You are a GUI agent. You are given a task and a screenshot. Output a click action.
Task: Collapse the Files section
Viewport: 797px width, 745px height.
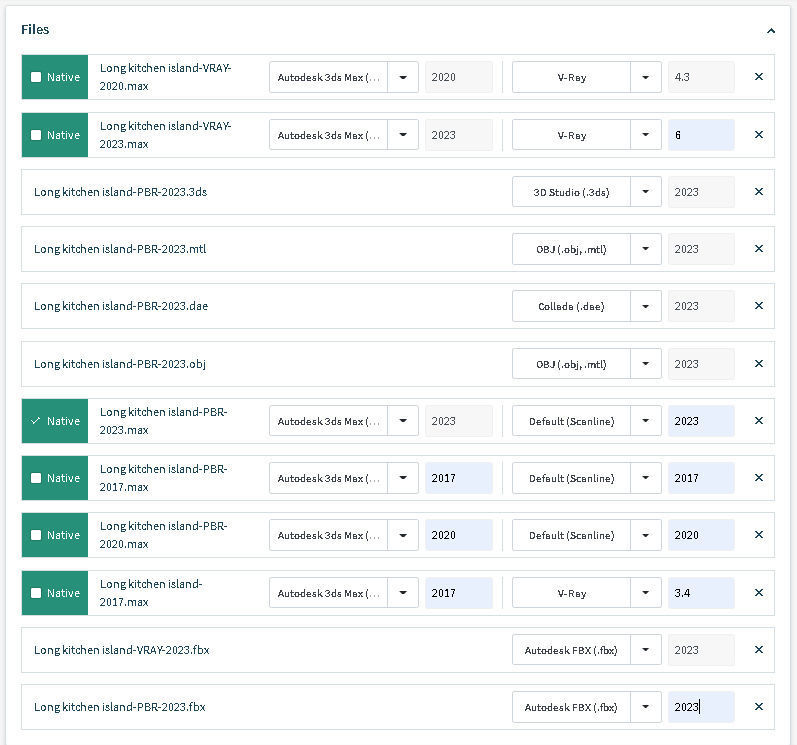[x=770, y=31]
